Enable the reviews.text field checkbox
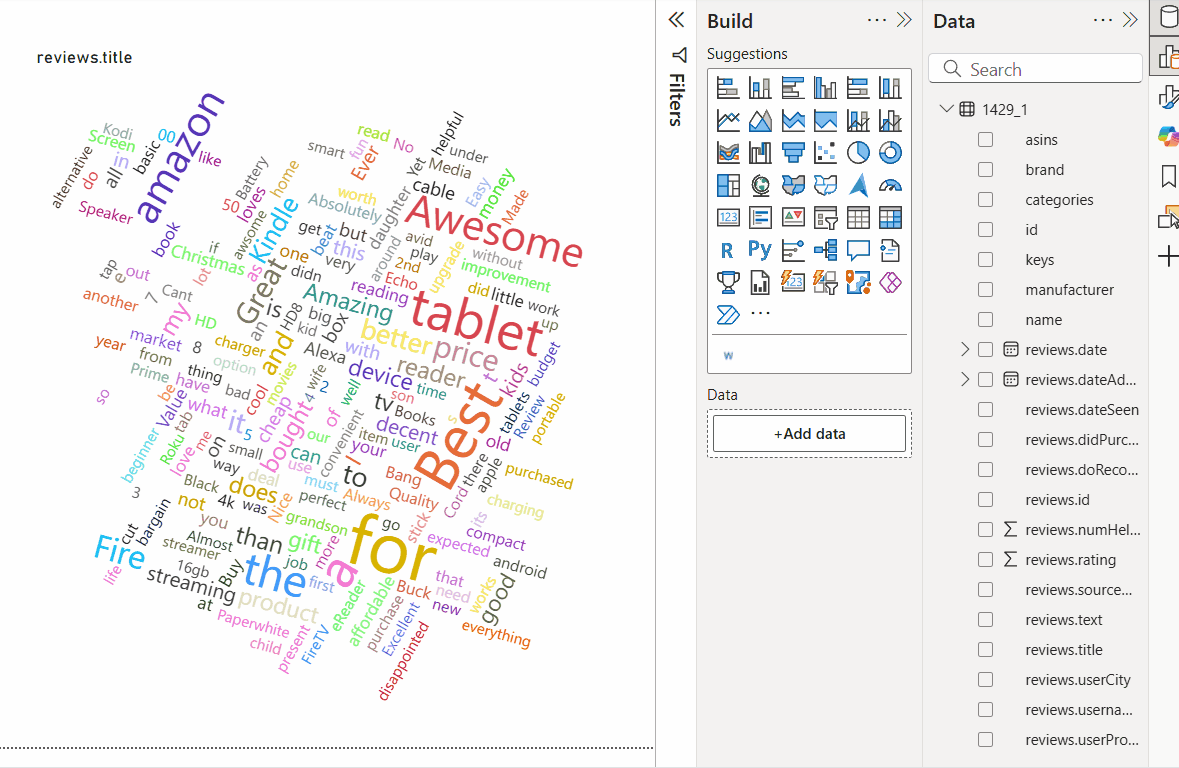The image size is (1179, 768). pyautogui.click(x=985, y=620)
